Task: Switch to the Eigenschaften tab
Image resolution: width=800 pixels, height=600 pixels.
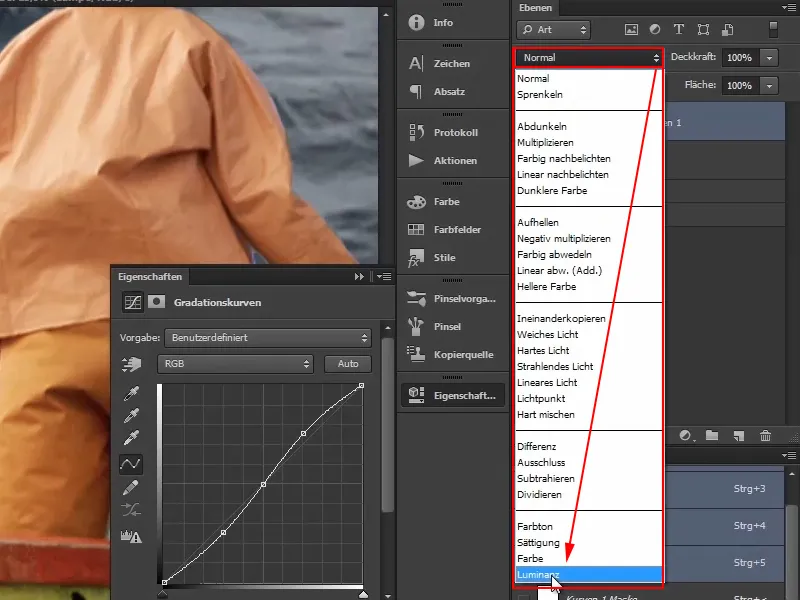Action: click(x=150, y=277)
